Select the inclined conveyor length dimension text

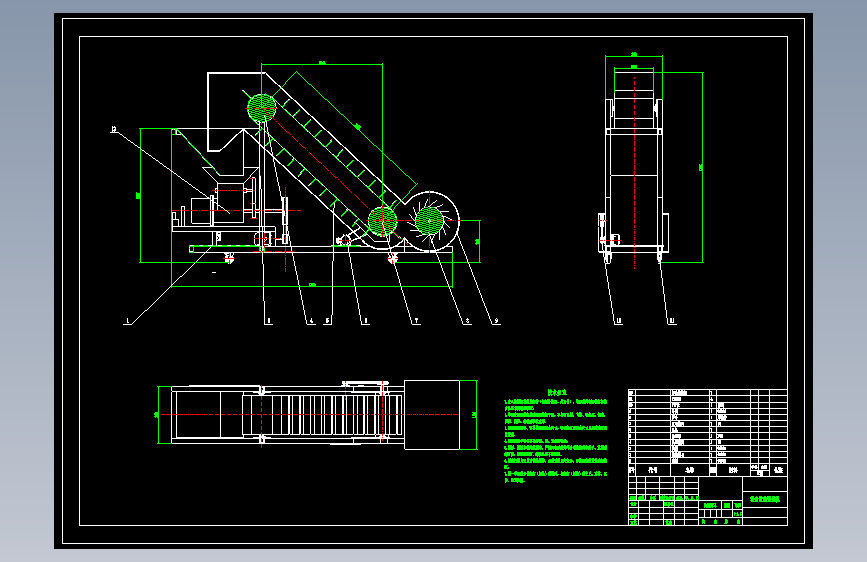[x=358, y=127]
